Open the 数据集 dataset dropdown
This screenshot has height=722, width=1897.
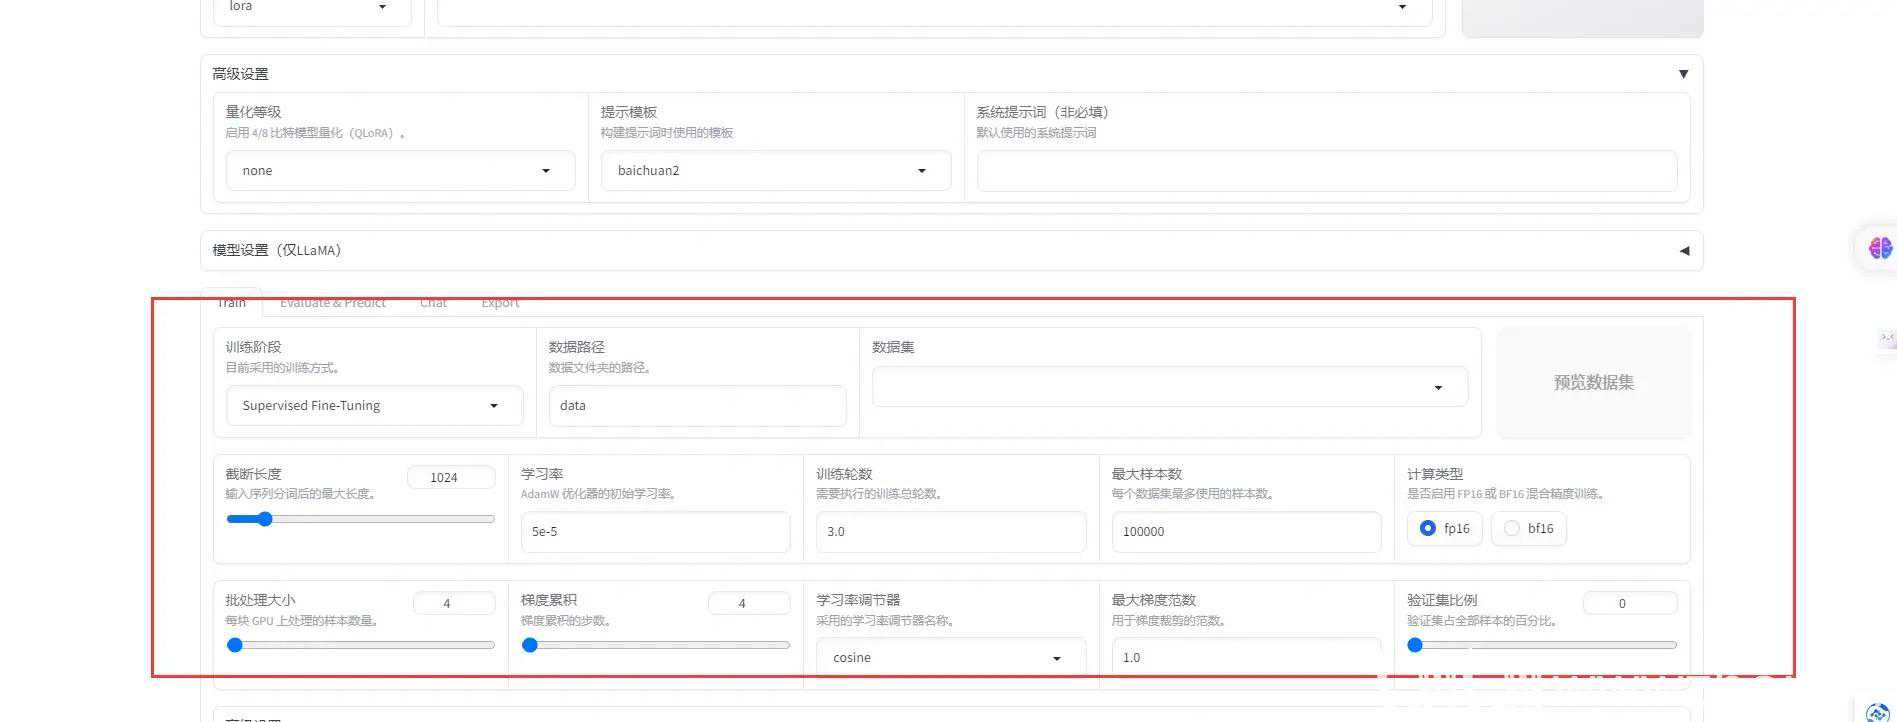point(1169,387)
